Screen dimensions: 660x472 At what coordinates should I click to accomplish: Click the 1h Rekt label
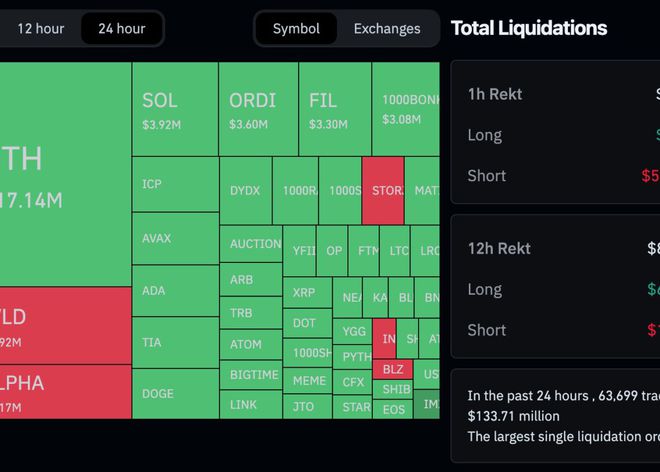tap(495, 94)
